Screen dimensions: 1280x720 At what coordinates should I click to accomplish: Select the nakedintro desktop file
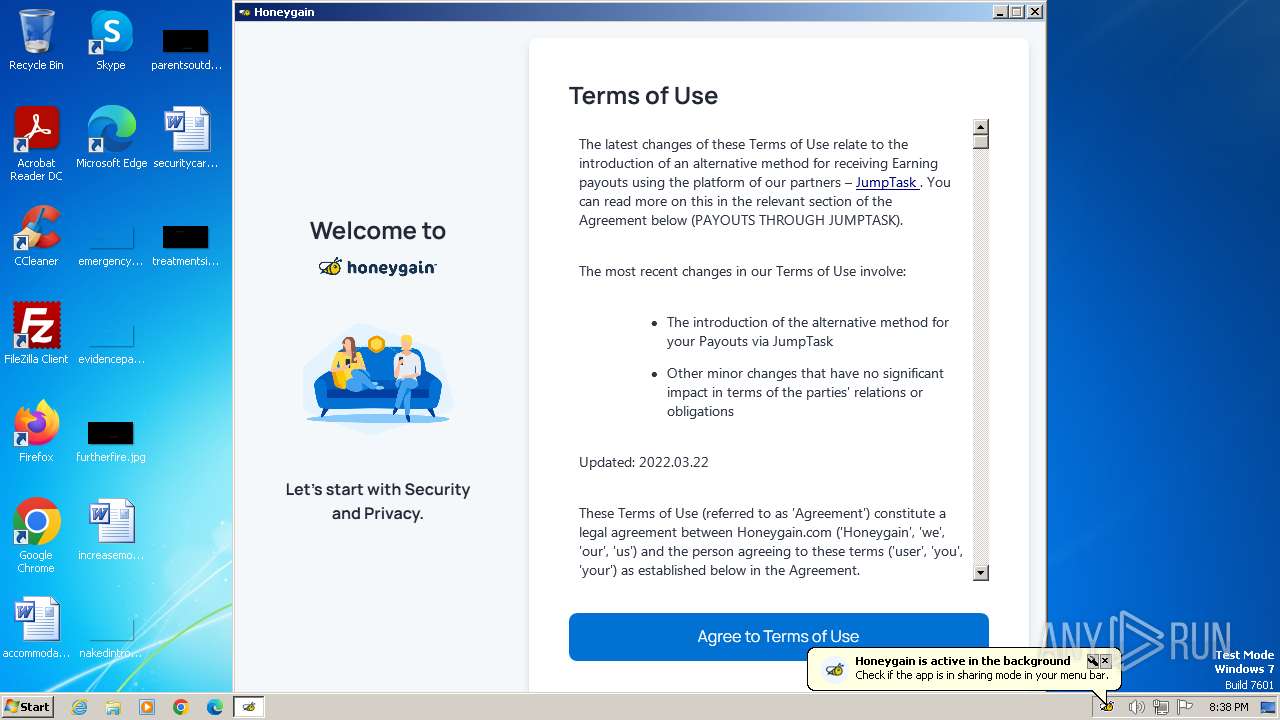[x=111, y=637]
